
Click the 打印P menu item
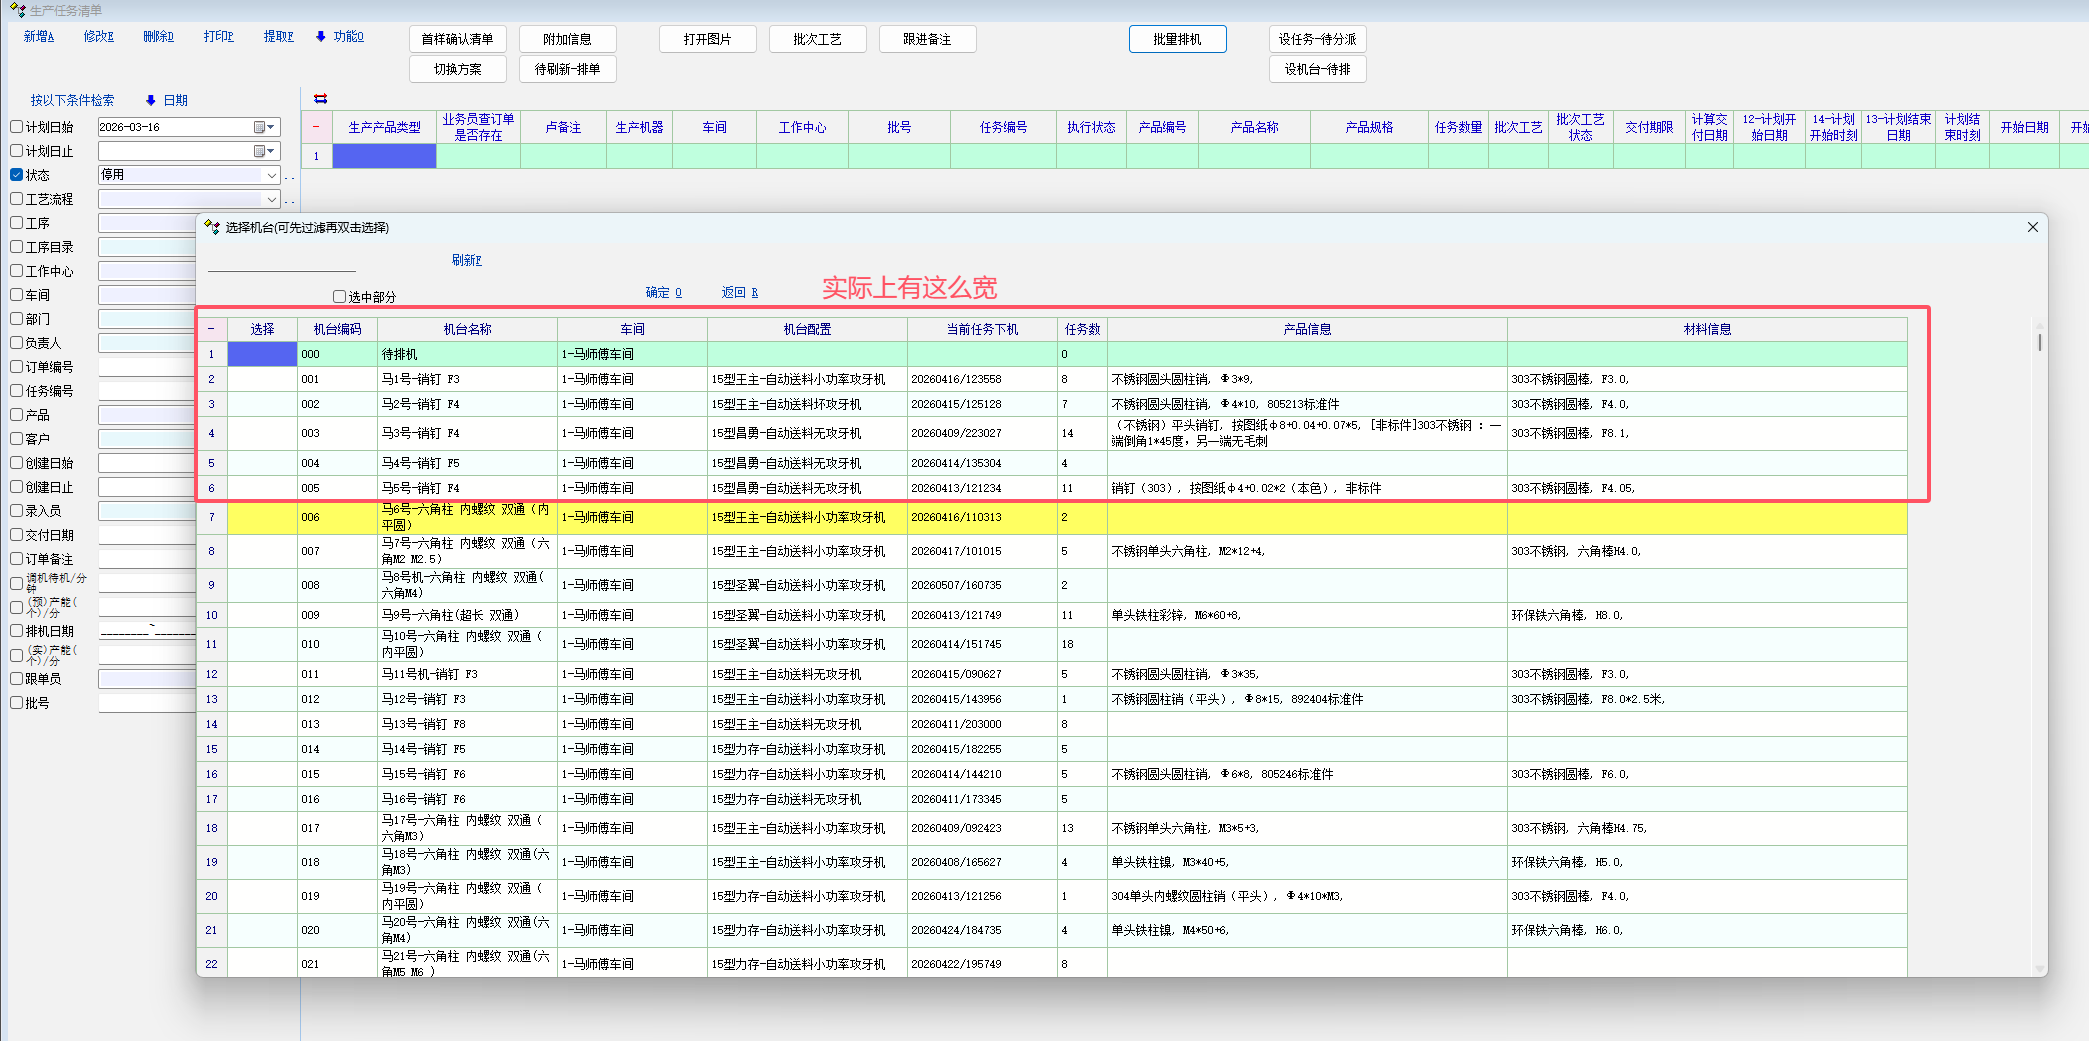[x=218, y=37]
